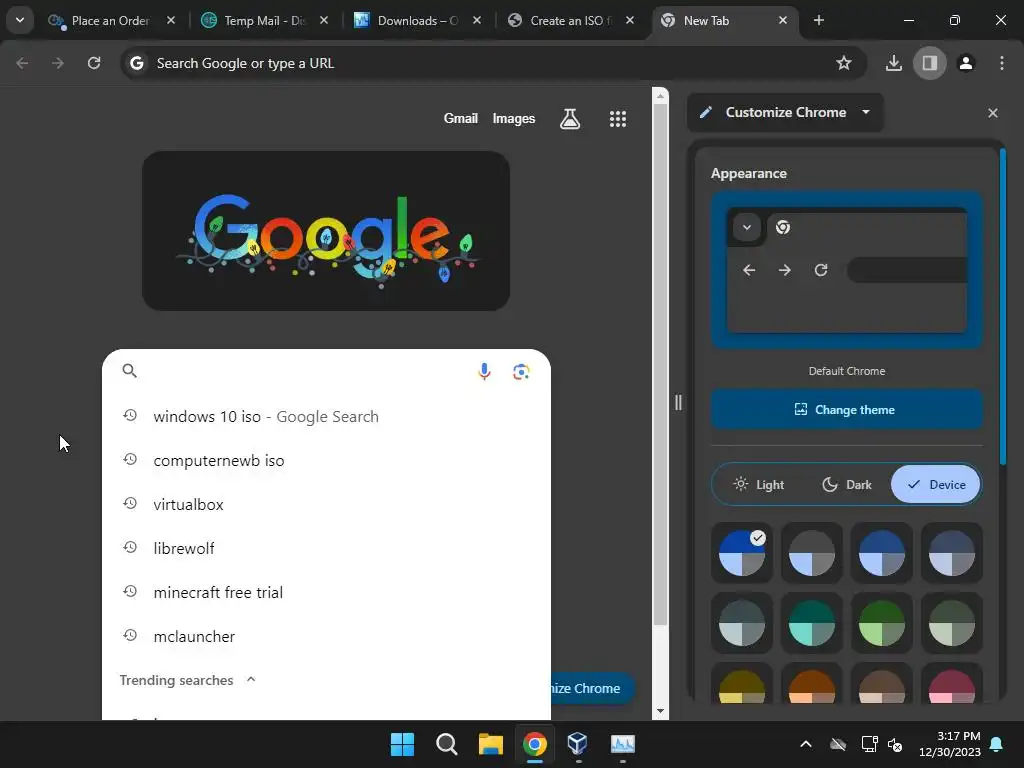Select the teal color swatch

coord(812,624)
